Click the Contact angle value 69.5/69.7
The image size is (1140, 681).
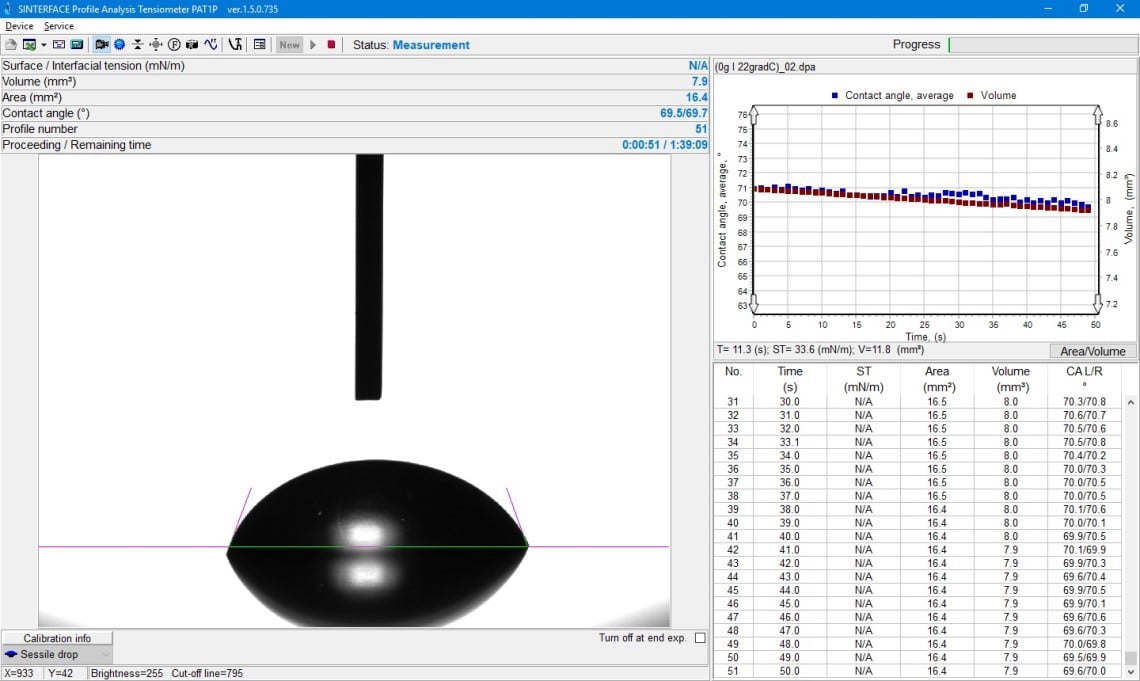click(683, 113)
